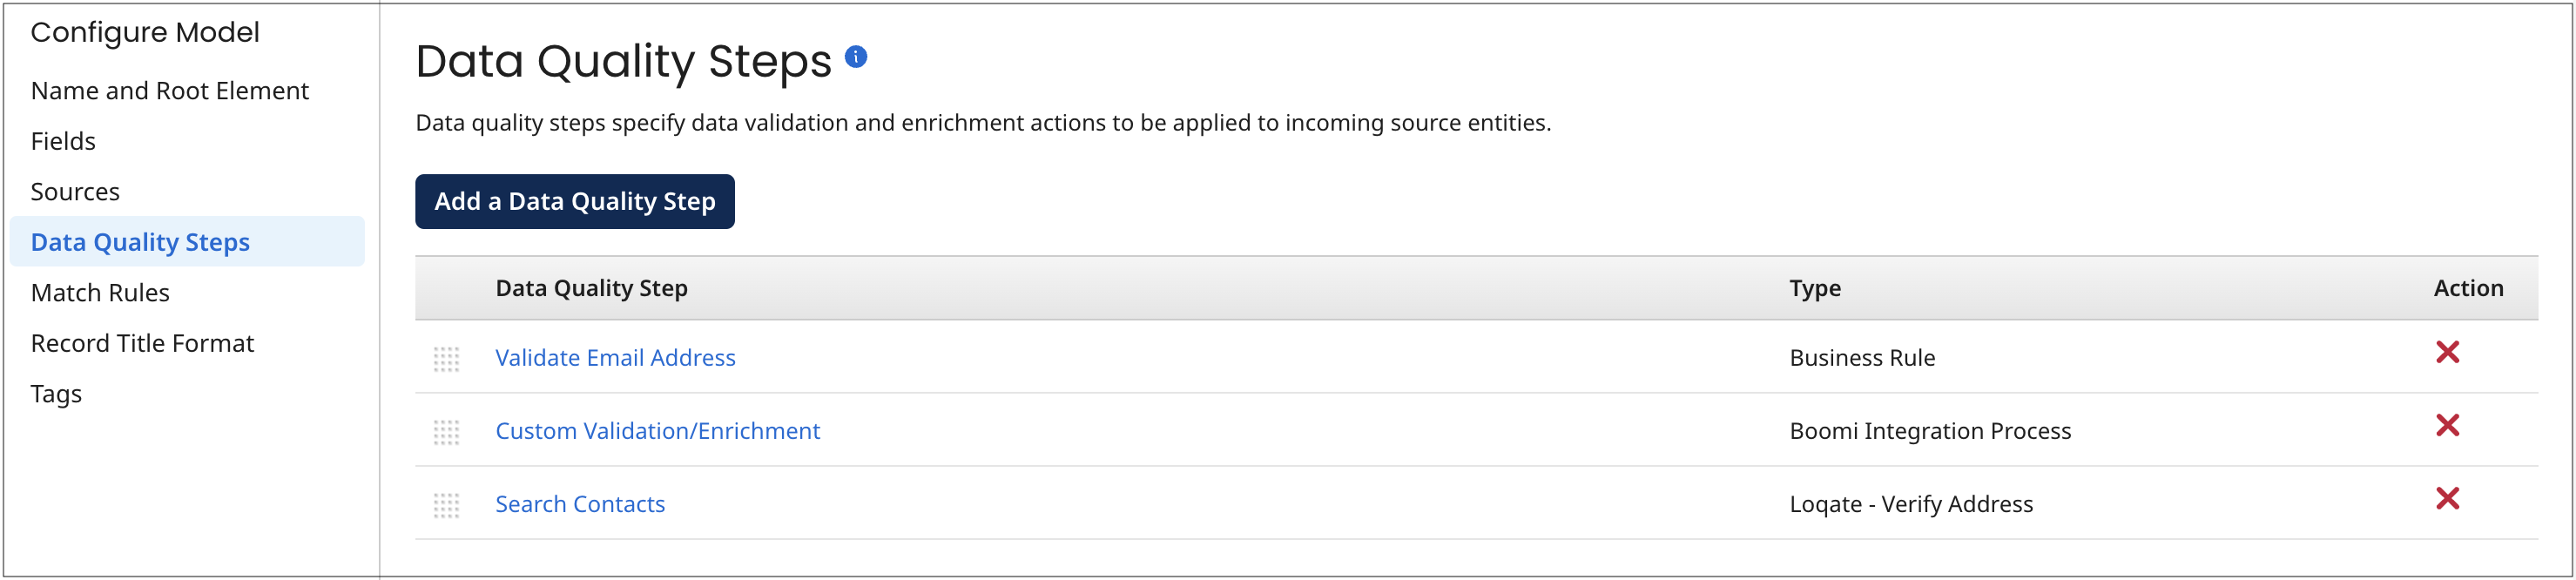Open Sources from the sidebar

(75, 191)
